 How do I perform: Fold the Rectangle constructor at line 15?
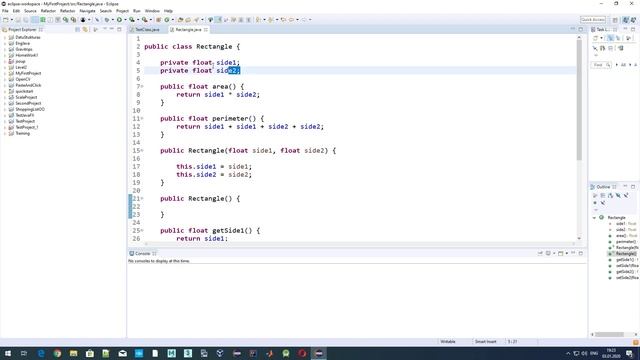point(142,151)
